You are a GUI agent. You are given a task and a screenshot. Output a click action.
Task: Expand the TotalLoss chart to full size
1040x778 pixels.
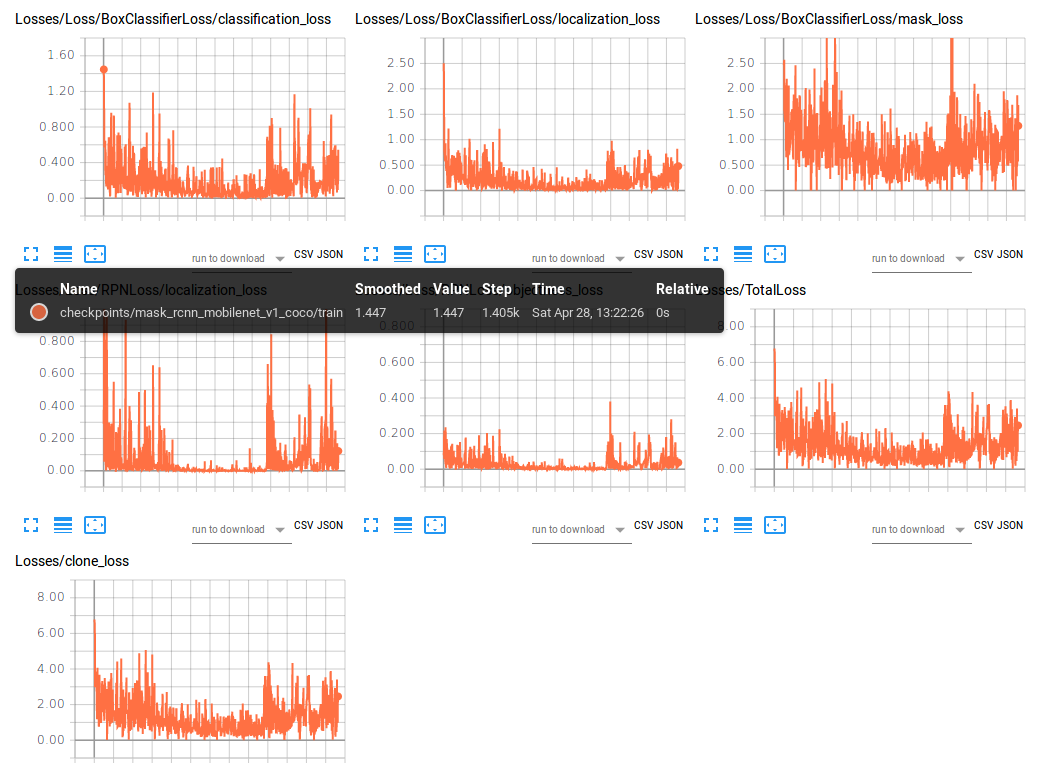(711, 525)
